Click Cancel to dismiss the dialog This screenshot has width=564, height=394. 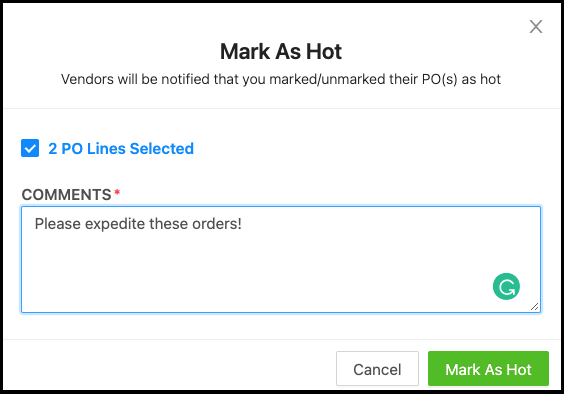(x=377, y=369)
